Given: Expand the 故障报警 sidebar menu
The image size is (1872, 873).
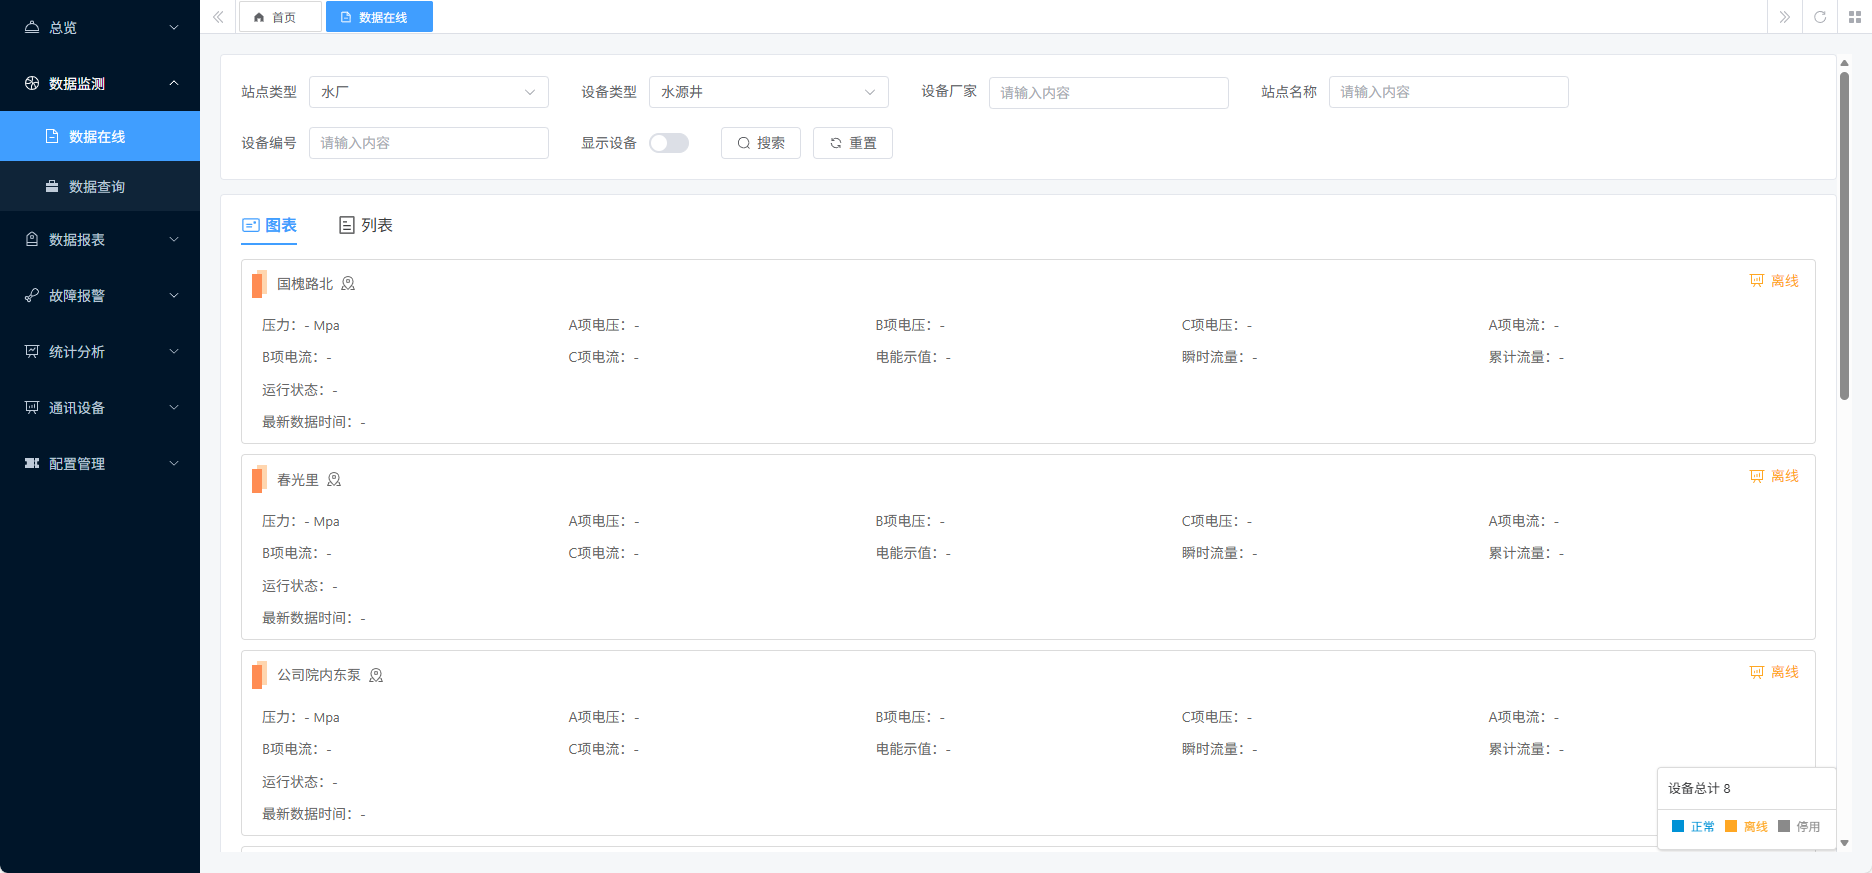Looking at the screenshot, I should tap(100, 296).
